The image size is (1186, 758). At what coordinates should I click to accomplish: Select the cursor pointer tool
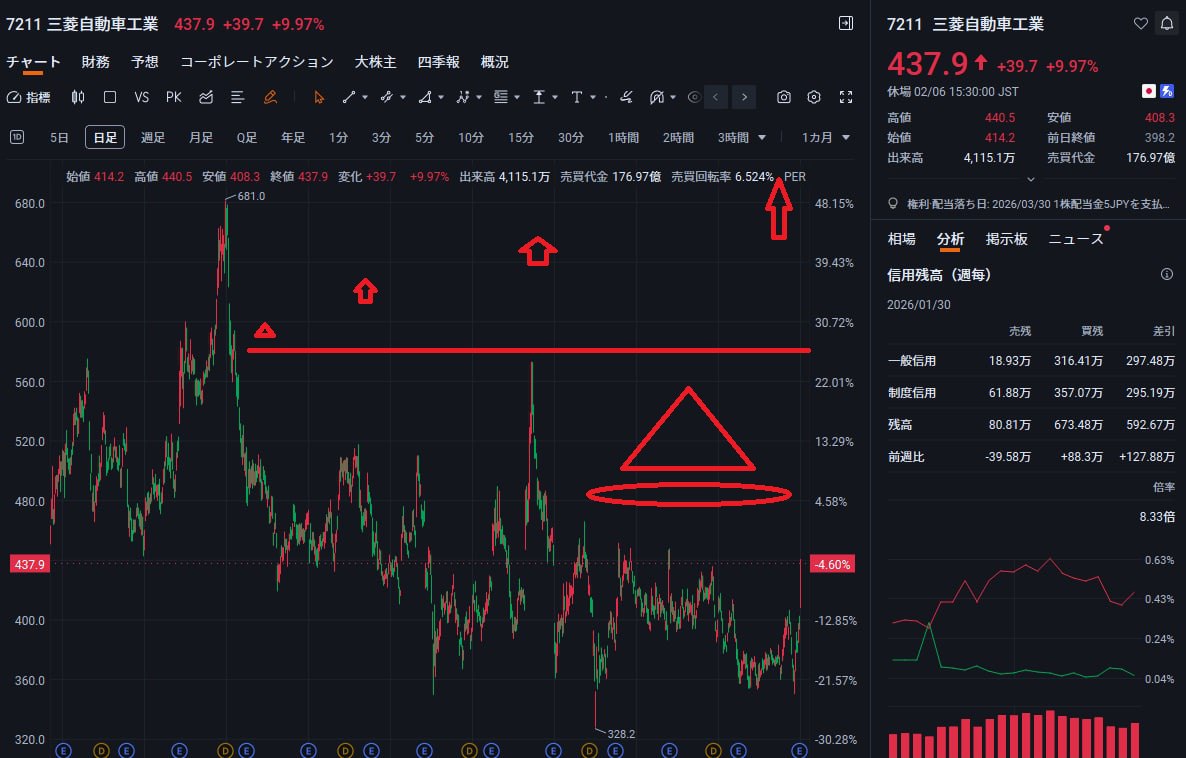pos(318,98)
